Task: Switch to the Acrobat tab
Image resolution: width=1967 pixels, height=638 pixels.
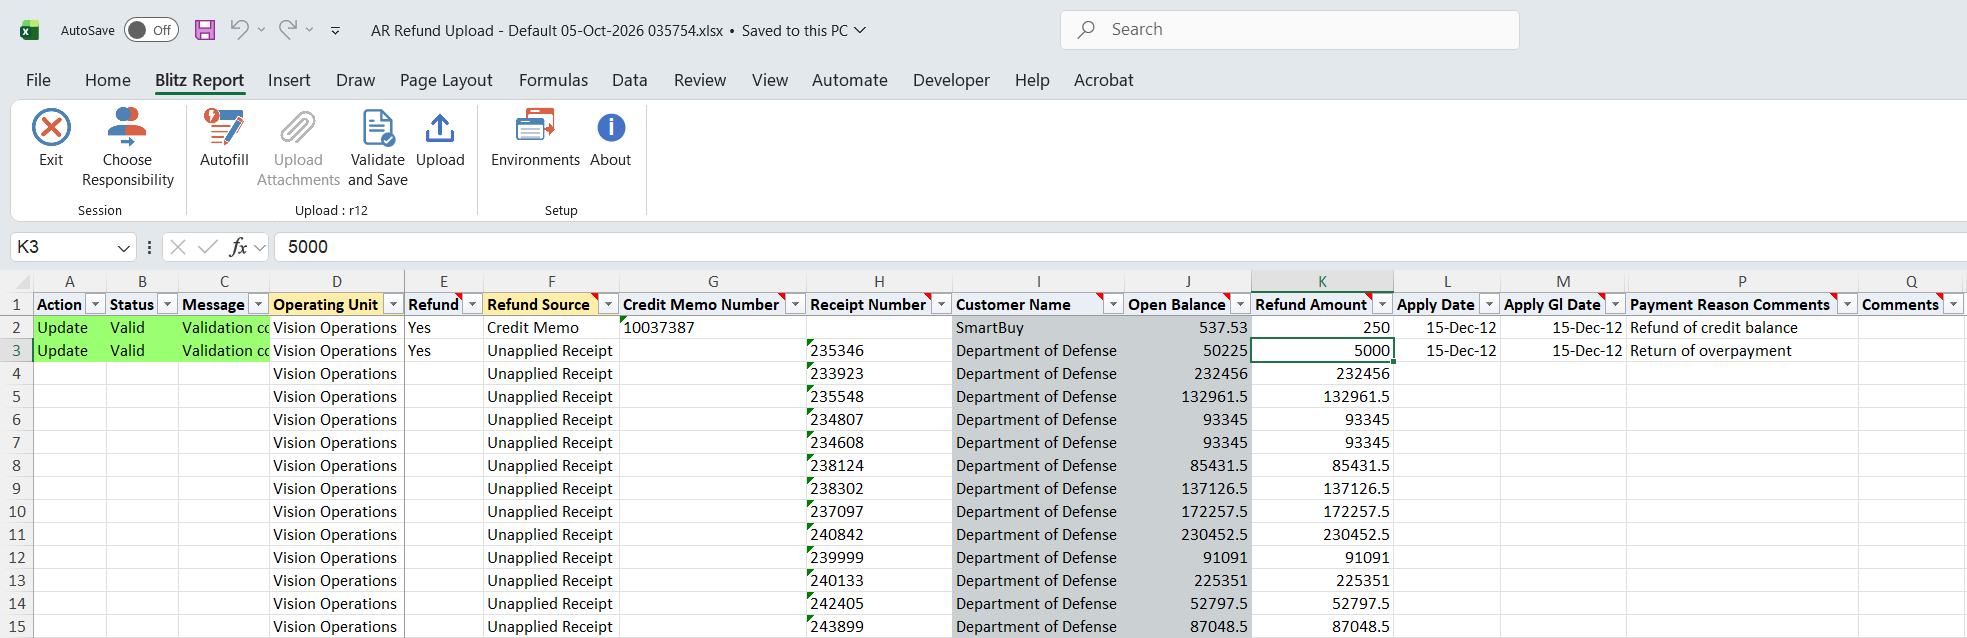Action: click(x=1104, y=80)
